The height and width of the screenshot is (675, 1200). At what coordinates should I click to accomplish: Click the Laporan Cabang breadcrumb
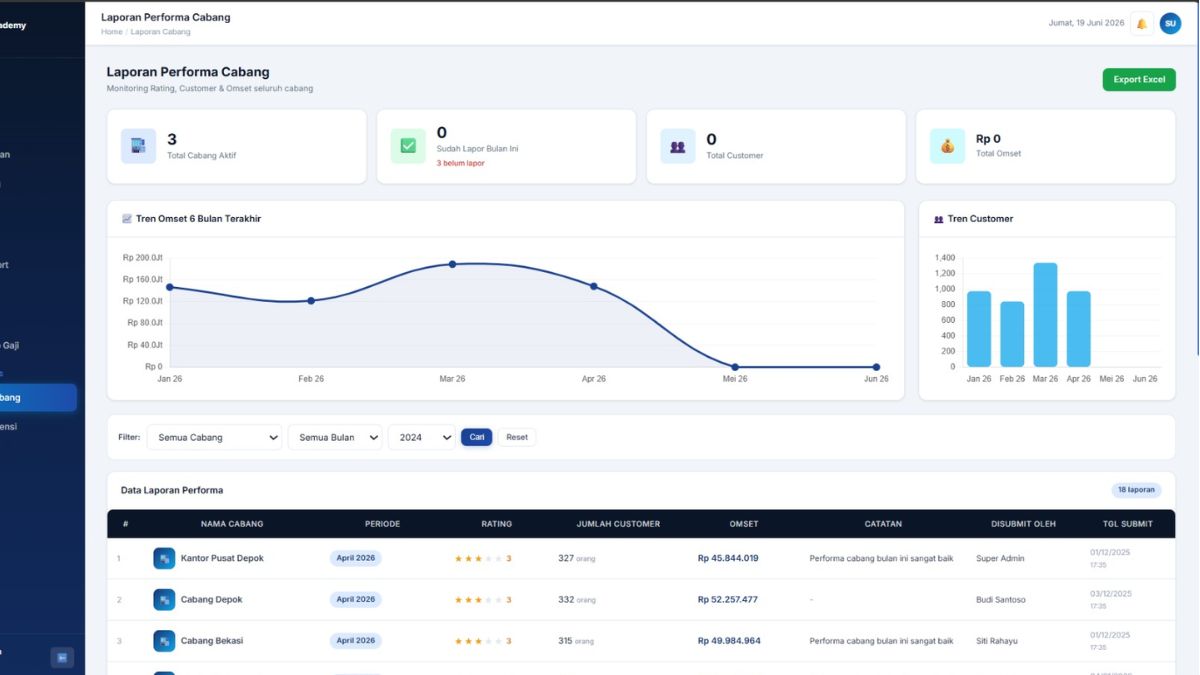(160, 32)
